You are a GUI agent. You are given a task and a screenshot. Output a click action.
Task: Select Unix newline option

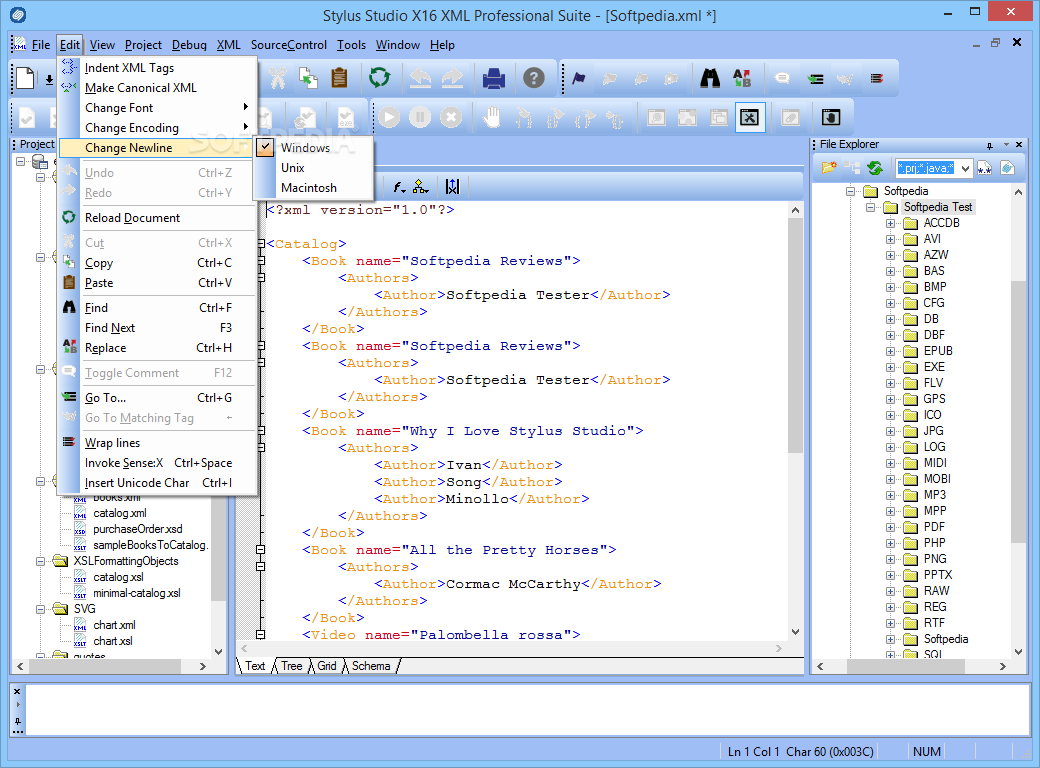[292, 168]
